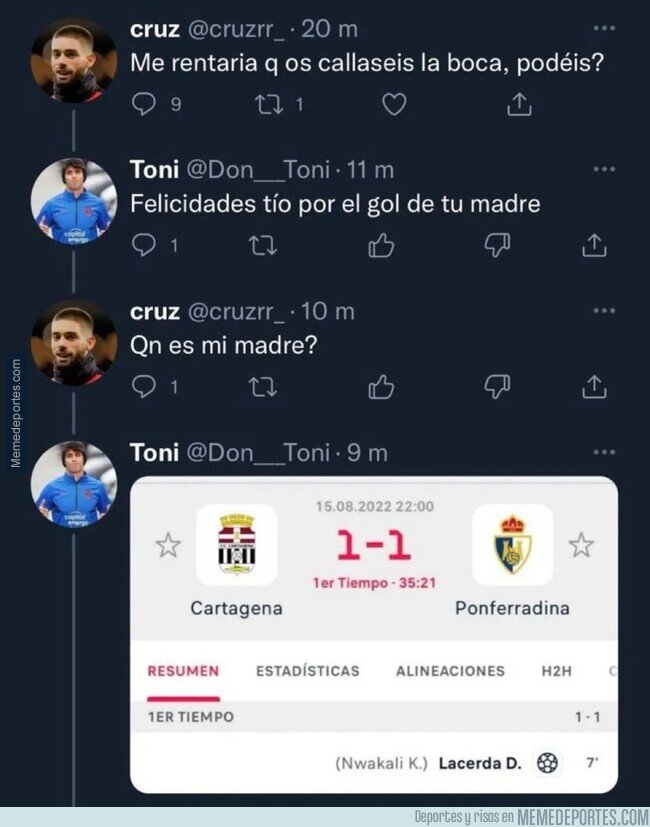Reply to Toni's "Felicidades" tweet

click(x=144, y=244)
